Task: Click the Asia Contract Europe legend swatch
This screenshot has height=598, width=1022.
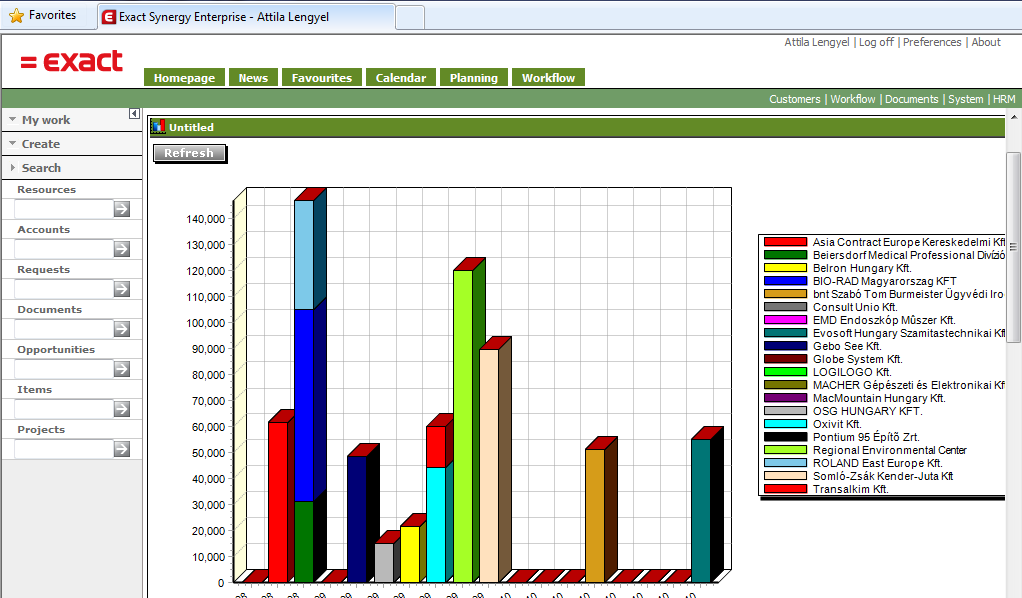Action: click(x=785, y=242)
